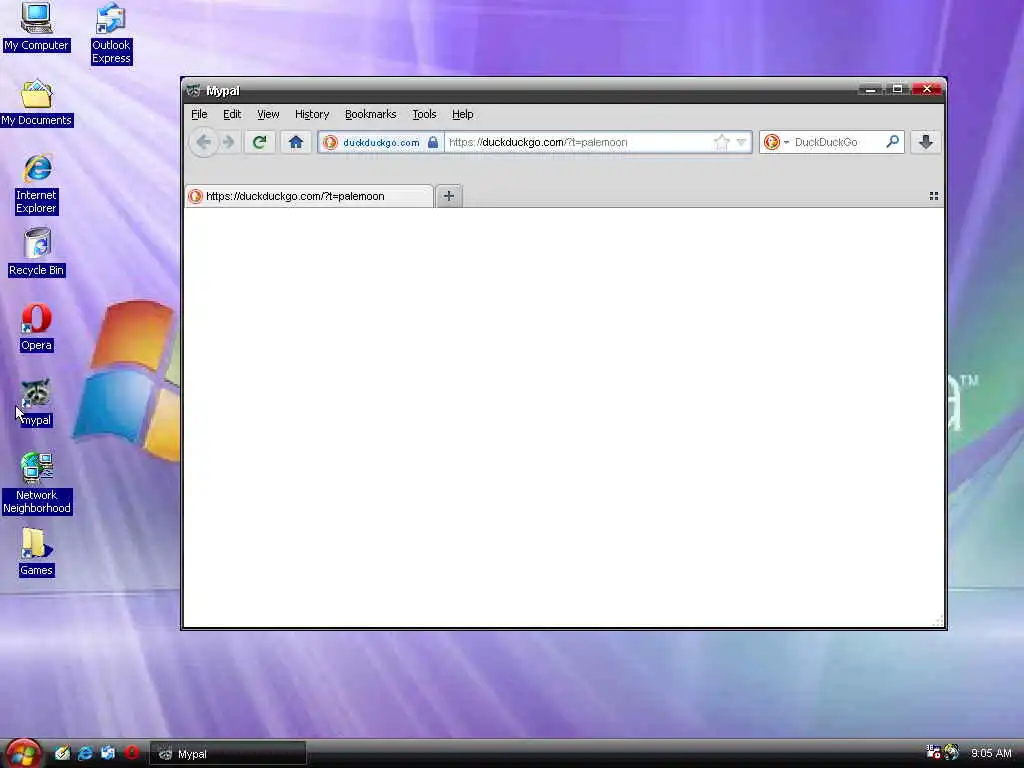Screen dimensions: 1024x768
Task: Bookmark this page with the star icon
Action: (x=721, y=142)
